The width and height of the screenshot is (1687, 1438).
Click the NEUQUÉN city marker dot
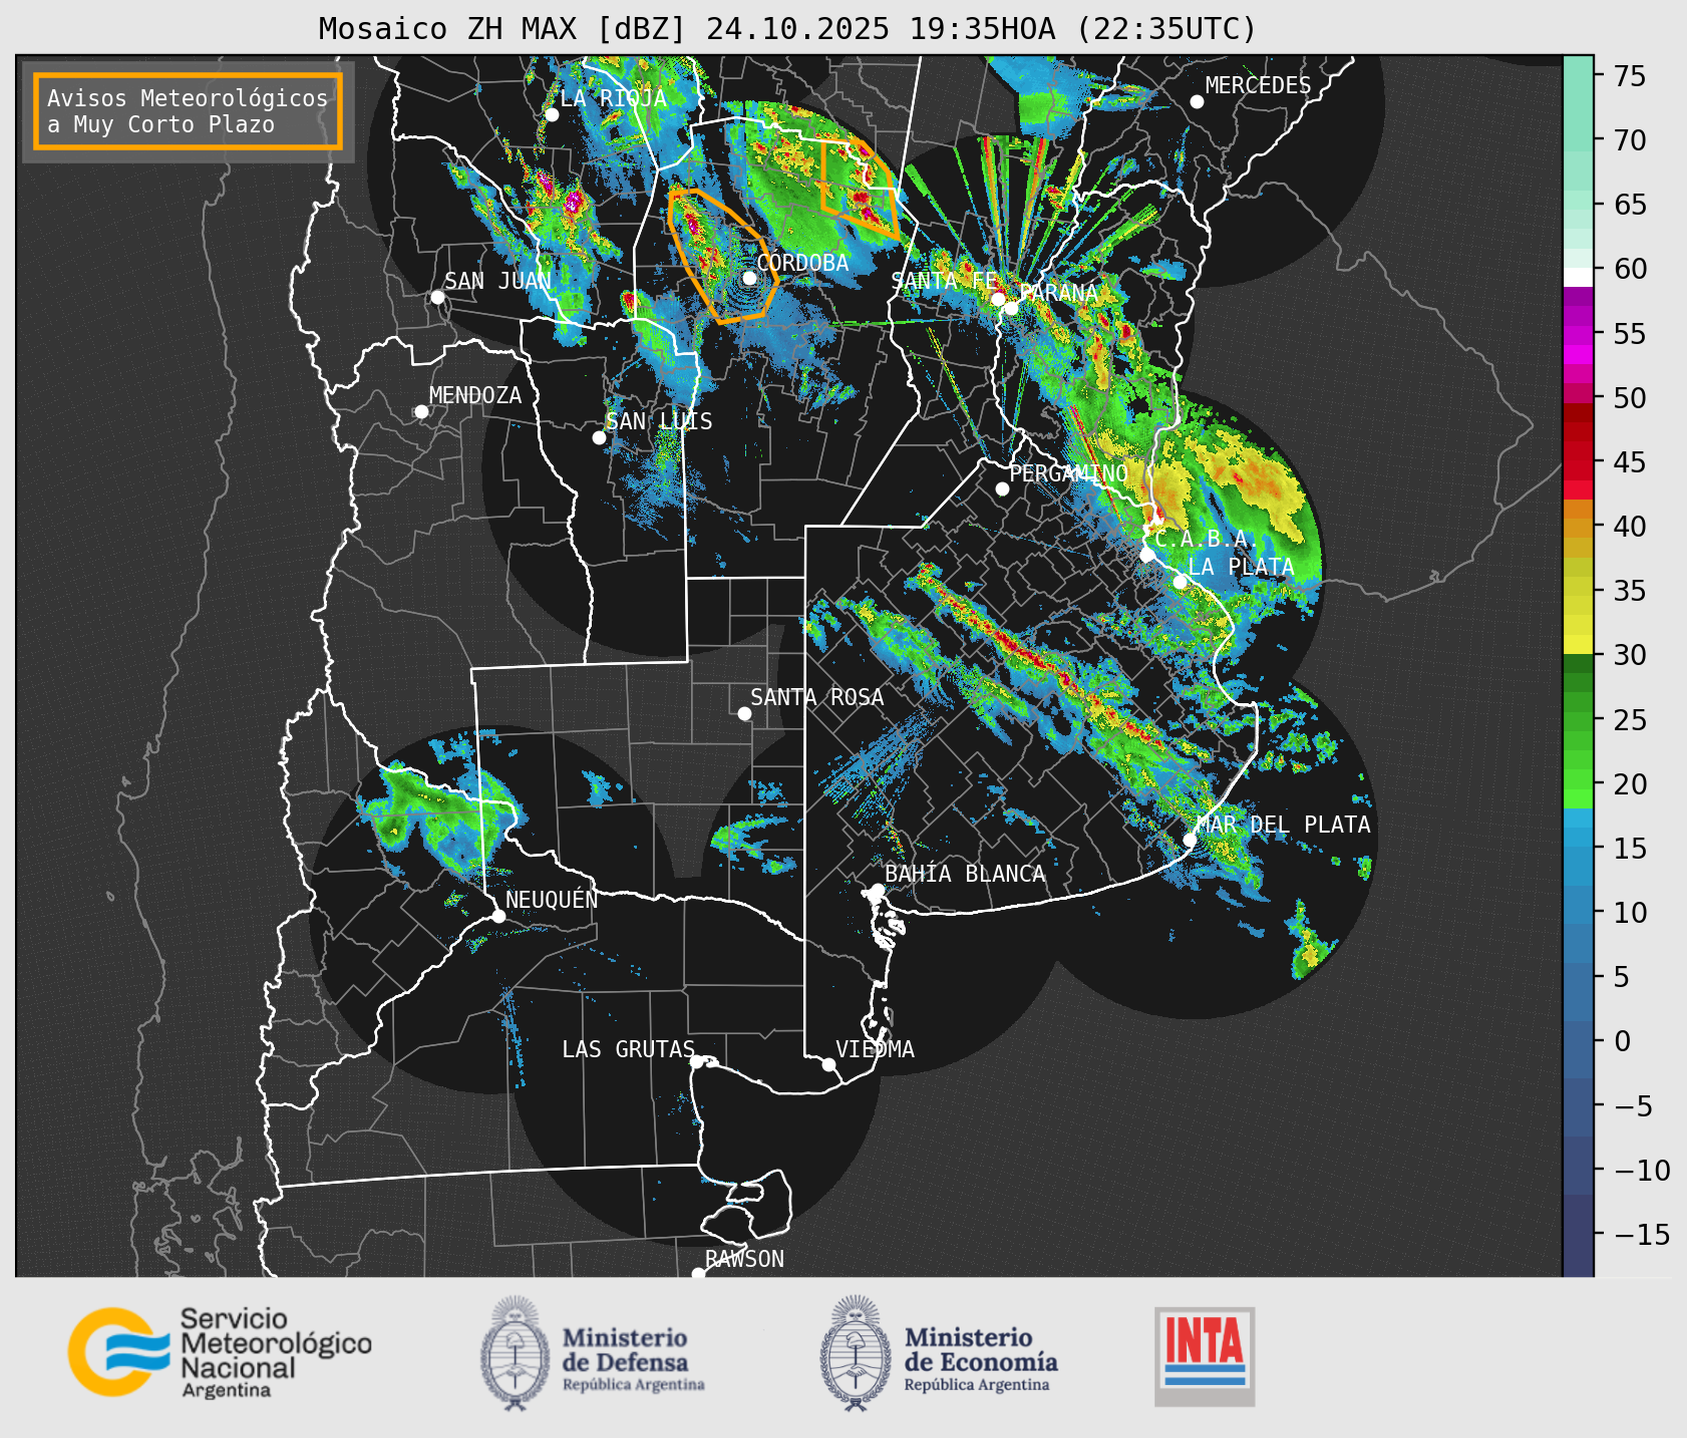click(498, 916)
